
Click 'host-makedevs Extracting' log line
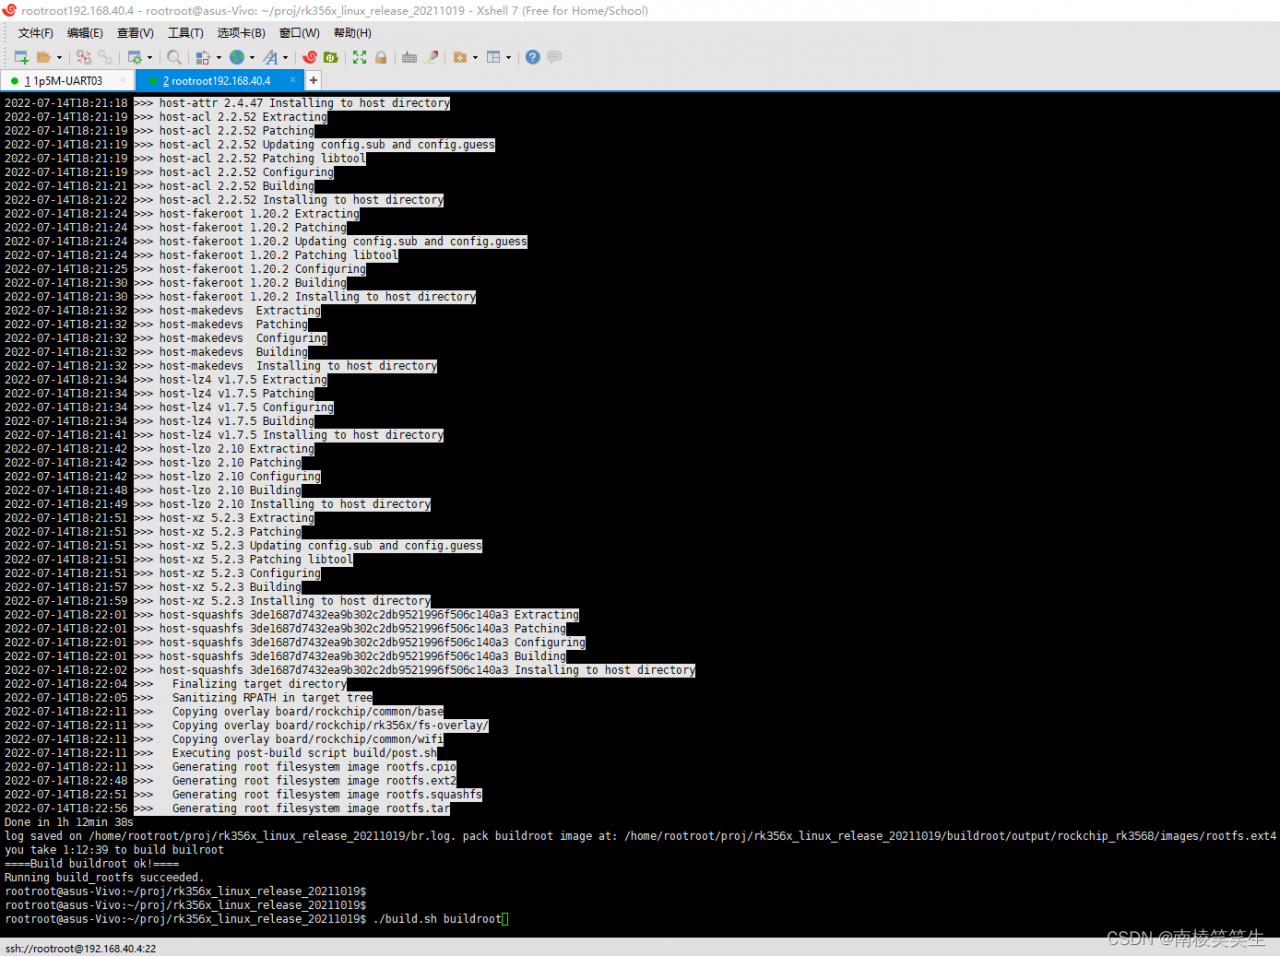click(x=240, y=311)
